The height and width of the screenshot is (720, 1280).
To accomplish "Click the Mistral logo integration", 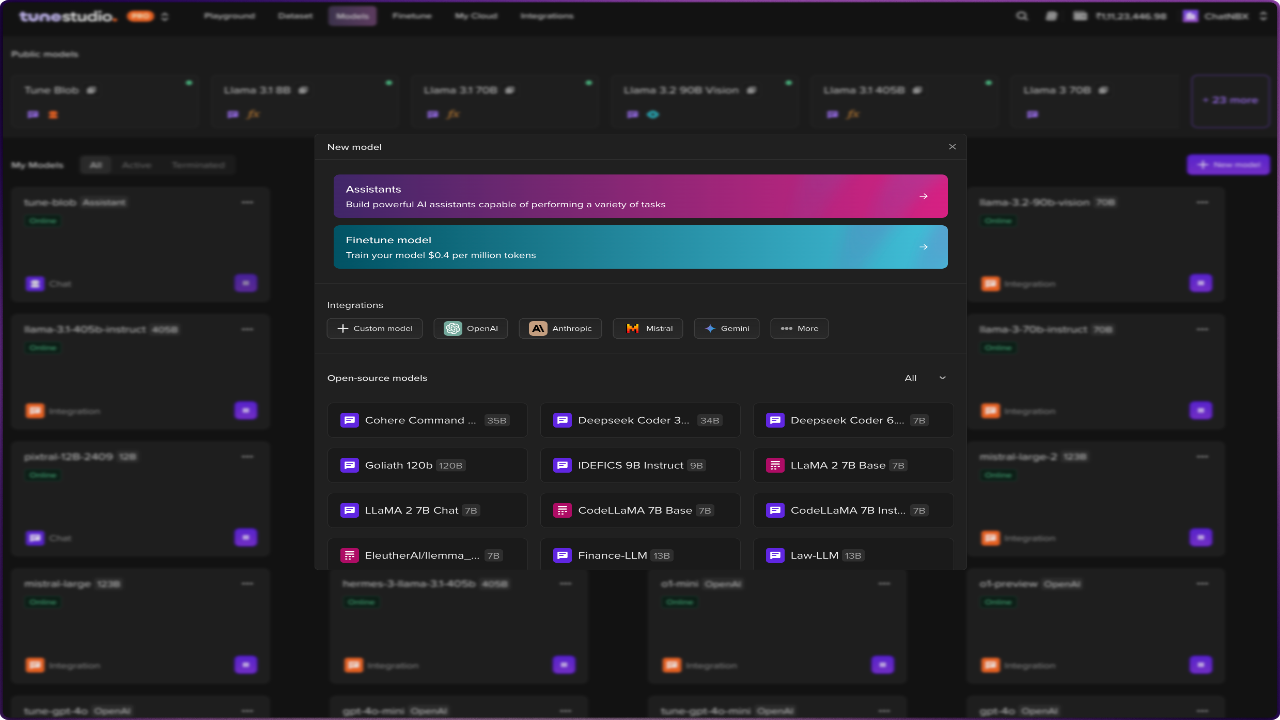I will point(632,328).
